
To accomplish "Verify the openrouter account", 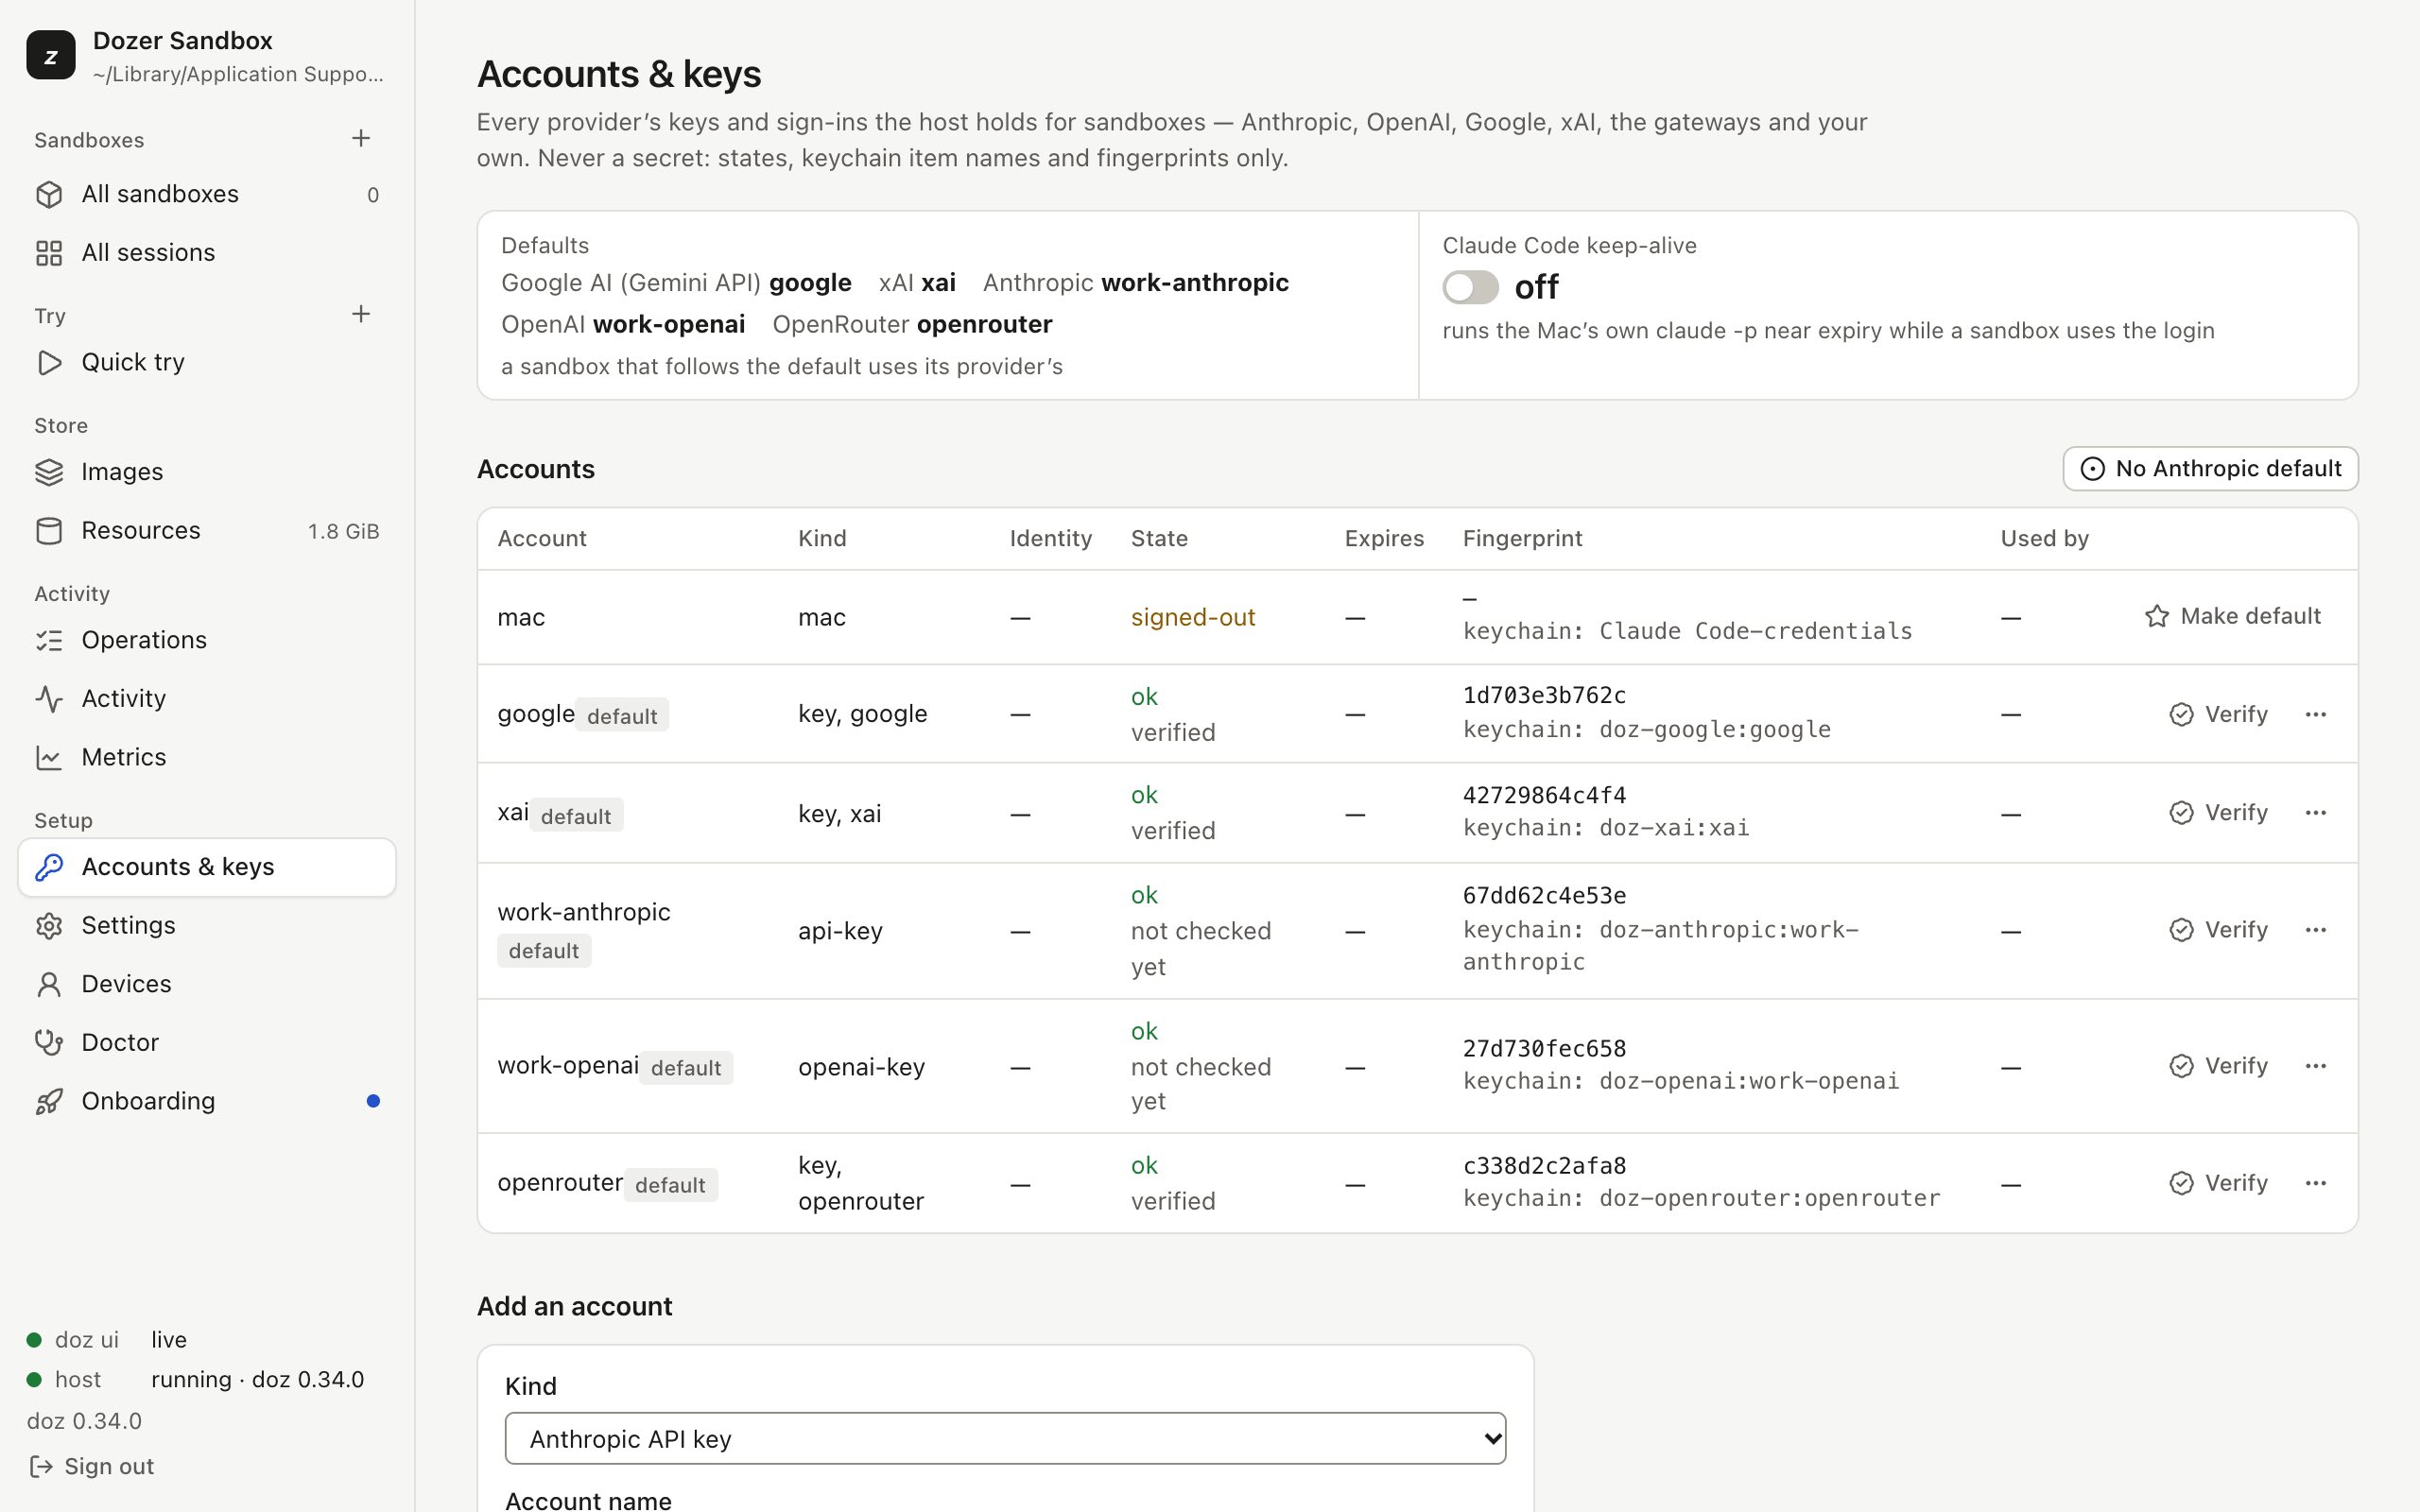I will (x=2218, y=1183).
